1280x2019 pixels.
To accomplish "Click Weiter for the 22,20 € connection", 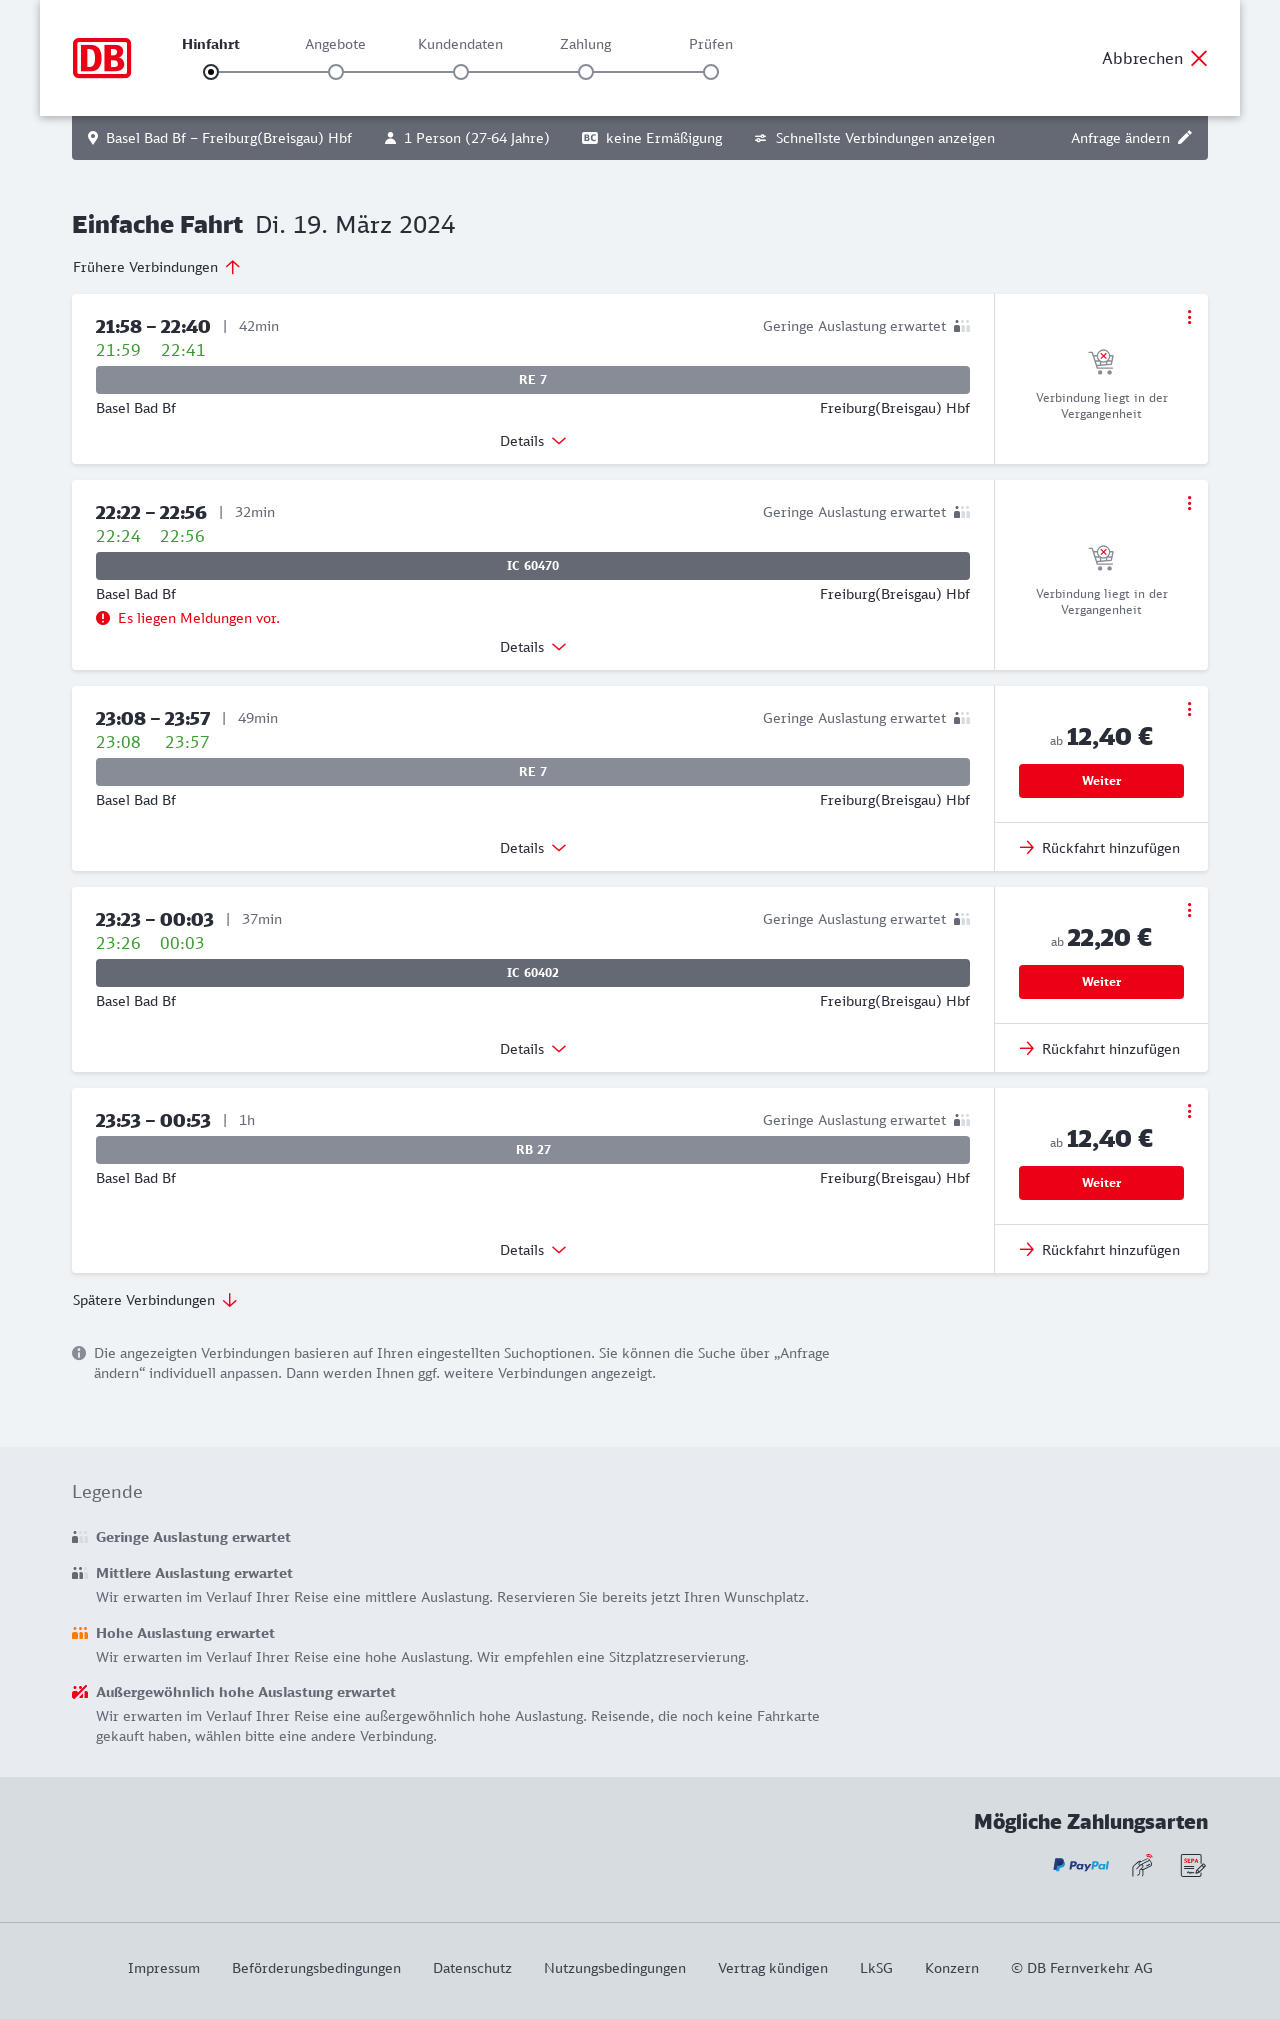I will (1101, 982).
